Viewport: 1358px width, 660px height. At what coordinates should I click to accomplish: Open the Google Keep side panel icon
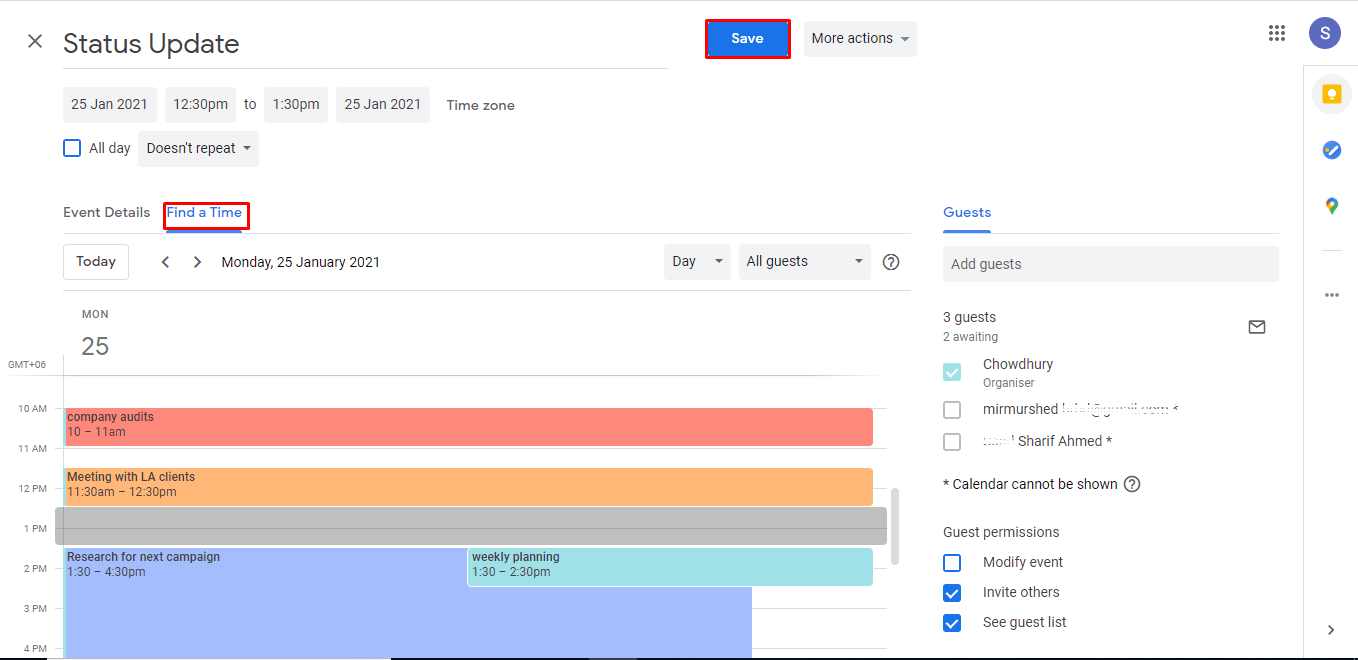coord(1331,94)
